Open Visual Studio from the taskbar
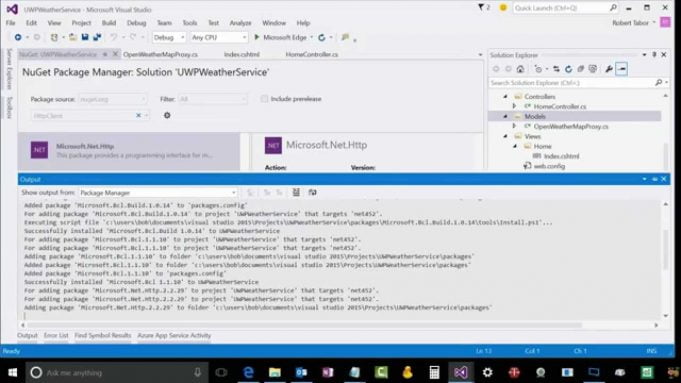 point(461,372)
